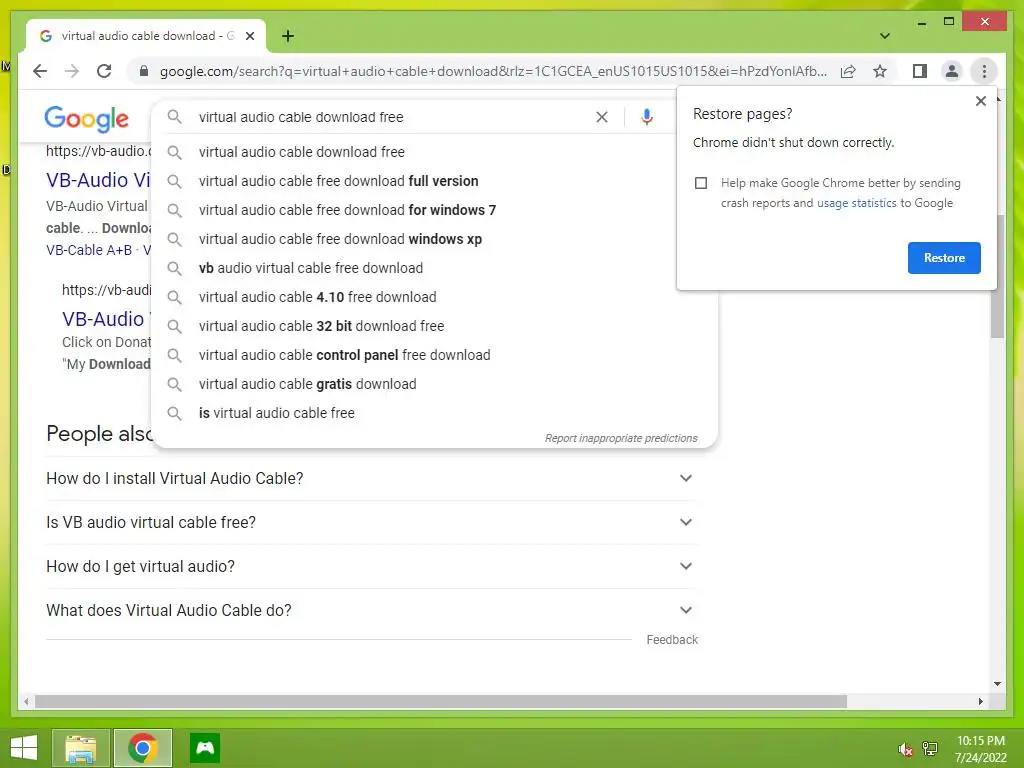Image resolution: width=1024 pixels, height=768 pixels.
Task: Click the search query text field
Action: pyautogui.click(x=392, y=117)
